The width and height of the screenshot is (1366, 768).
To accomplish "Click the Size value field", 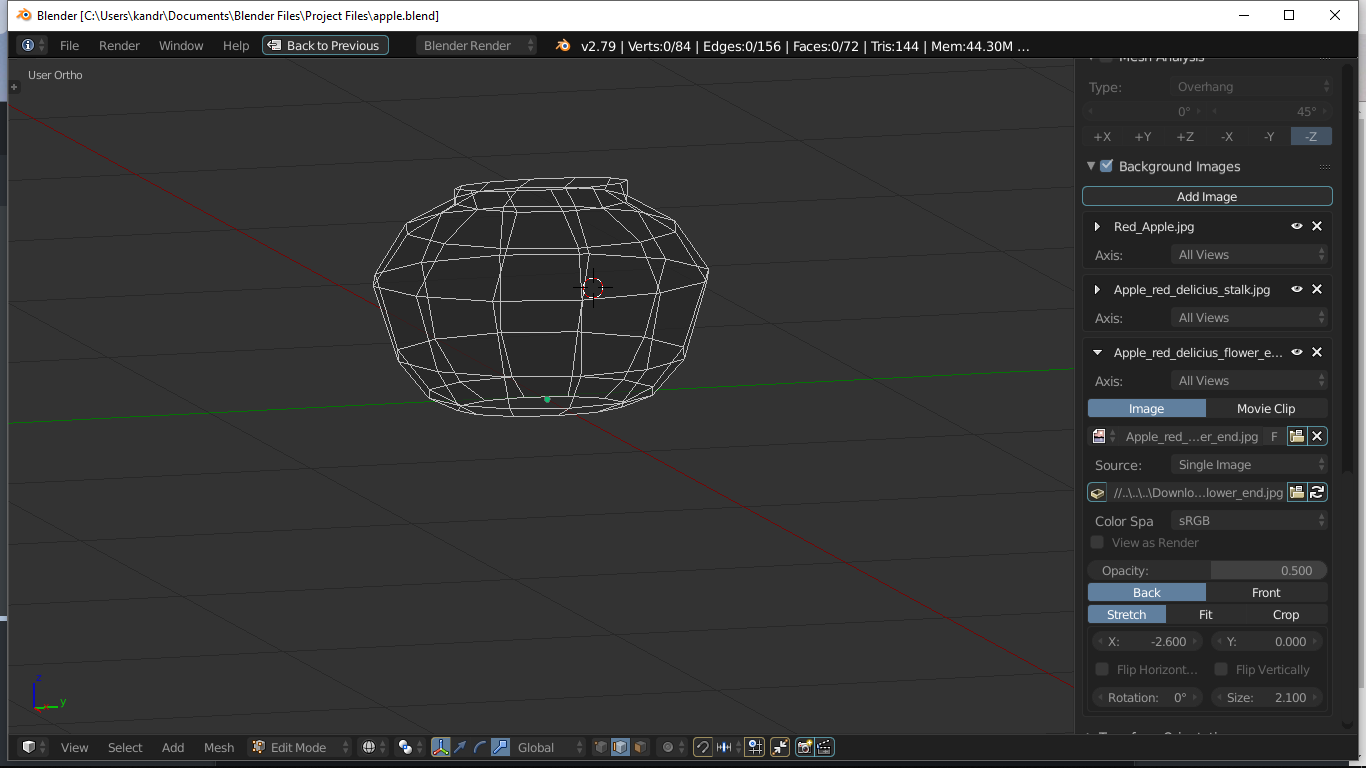I will coord(1268,697).
